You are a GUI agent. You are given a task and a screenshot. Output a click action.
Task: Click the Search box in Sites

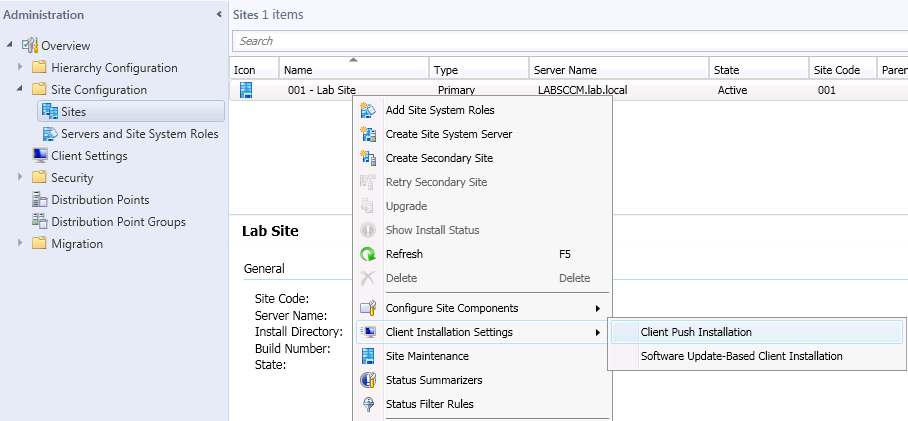570,41
